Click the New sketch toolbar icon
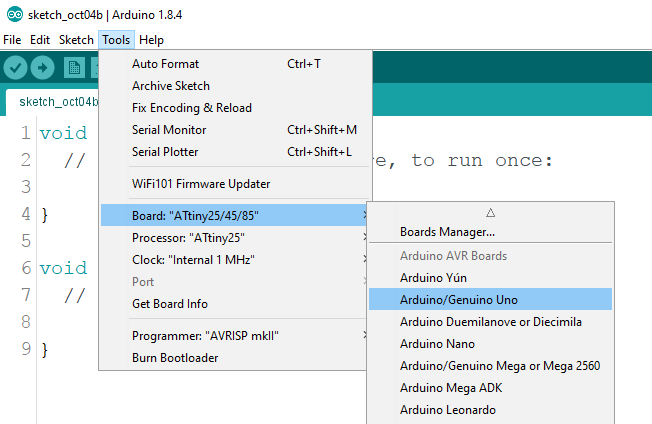The height and width of the screenshot is (424, 652). 74,67
